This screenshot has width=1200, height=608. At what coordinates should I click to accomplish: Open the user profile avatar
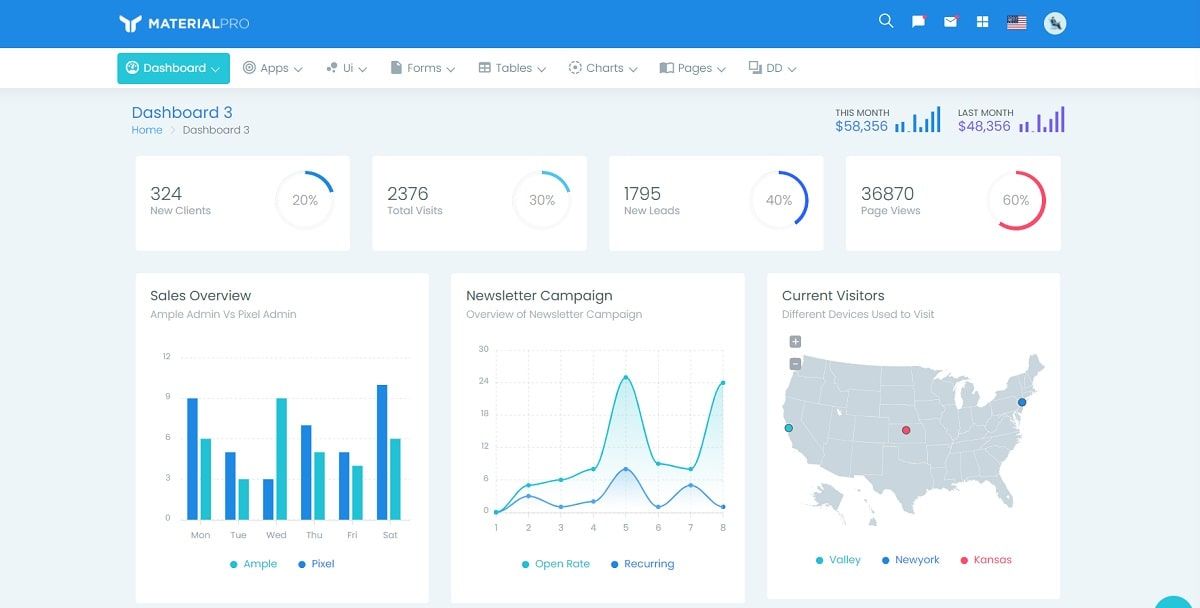1054,22
